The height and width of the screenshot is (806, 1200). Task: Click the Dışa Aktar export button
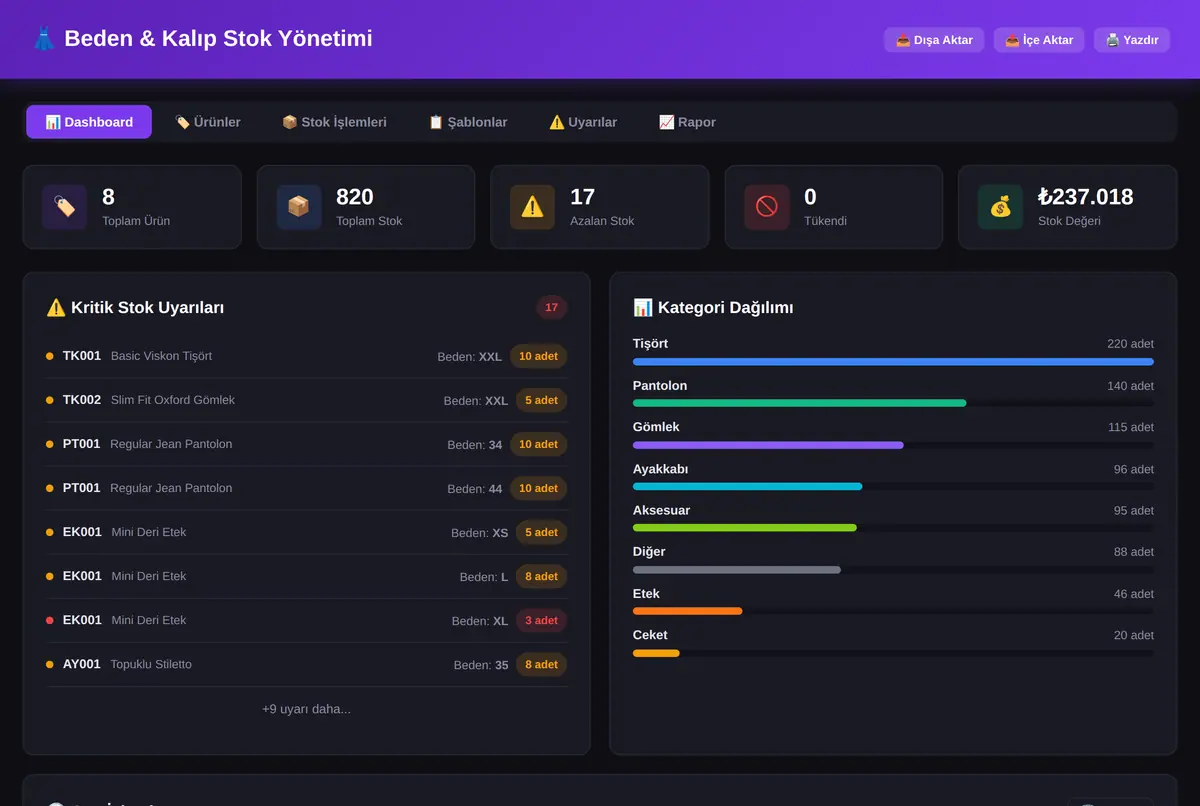click(934, 40)
